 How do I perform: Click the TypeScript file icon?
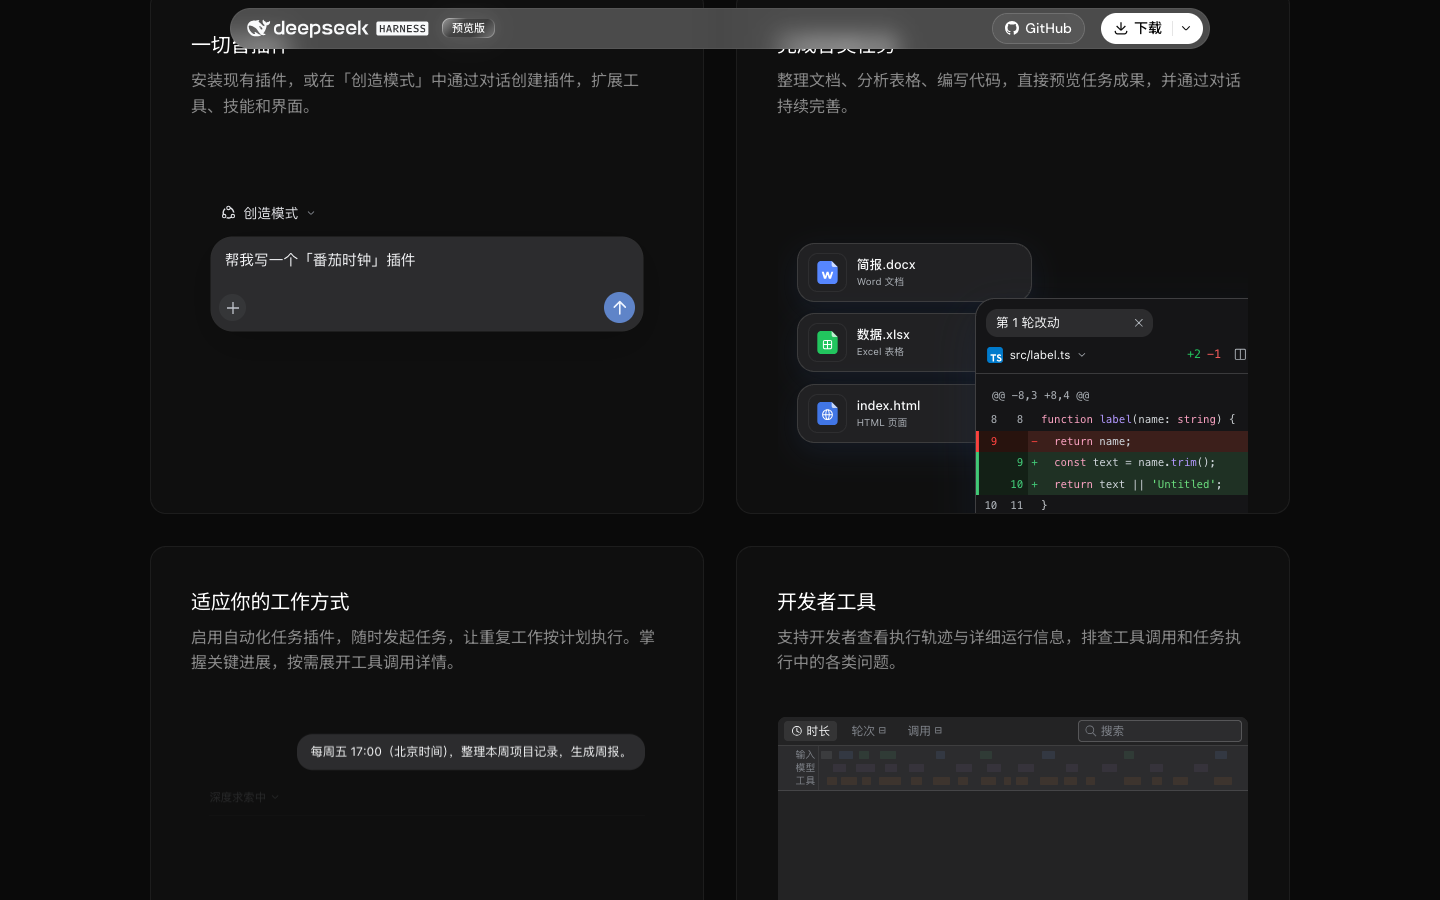(x=995, y=356)
